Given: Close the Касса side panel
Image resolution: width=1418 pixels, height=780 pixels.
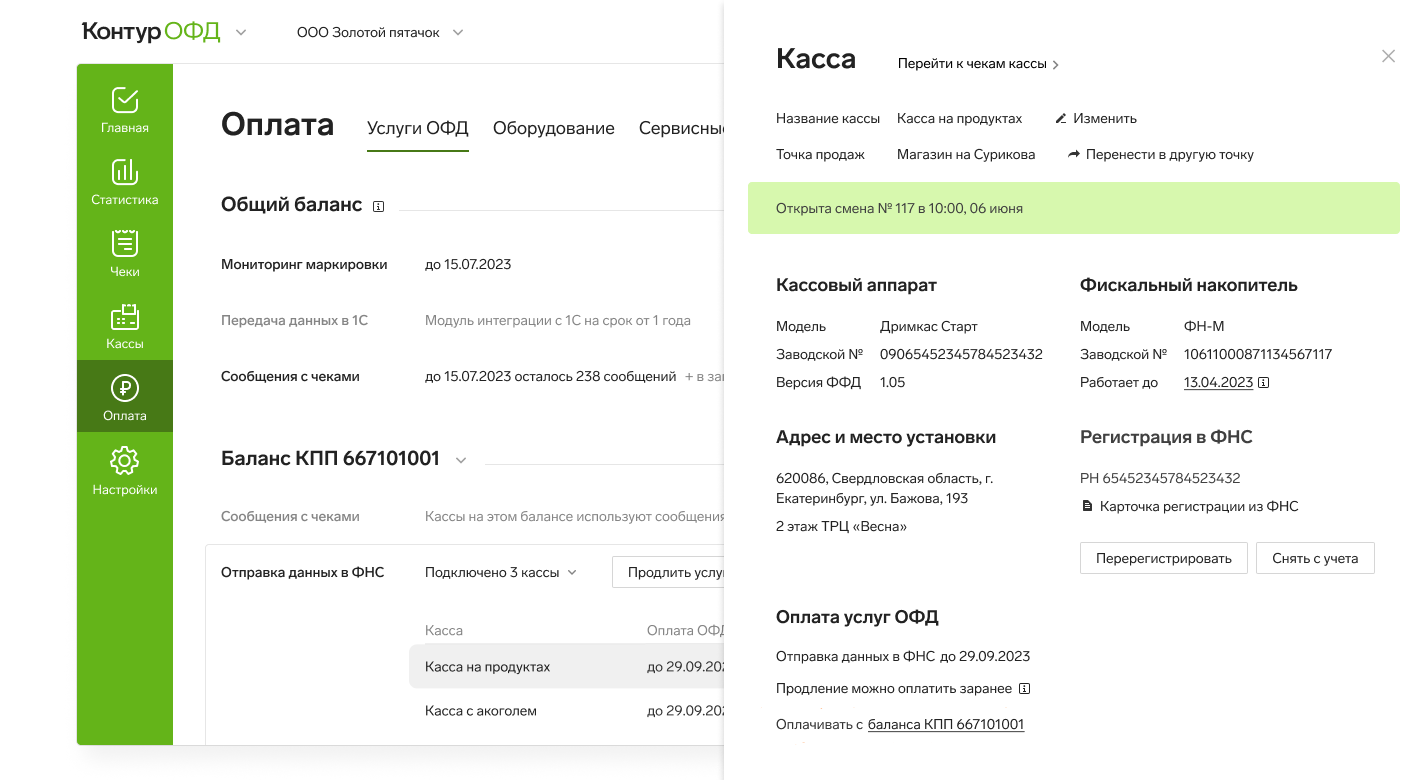Looking at the screenshot, I should (1387, 57).
